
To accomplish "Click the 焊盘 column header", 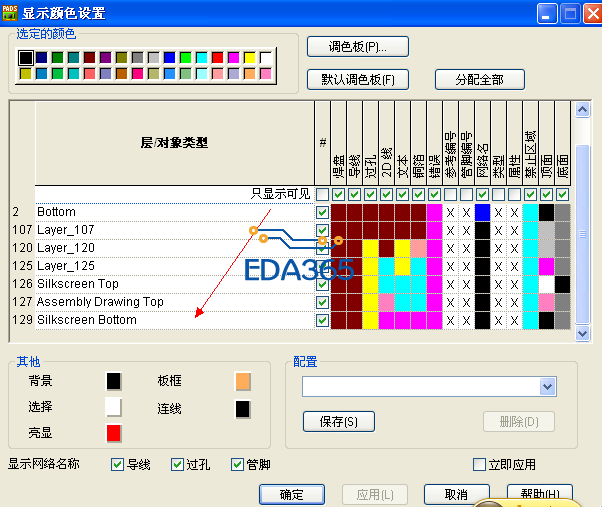I will coord(339,144).
